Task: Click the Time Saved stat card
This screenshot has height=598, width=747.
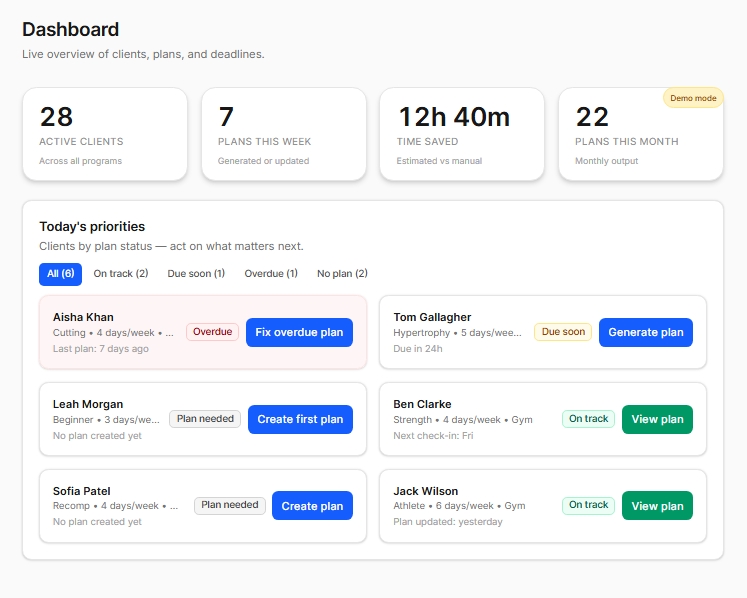Action: point(461,135)
